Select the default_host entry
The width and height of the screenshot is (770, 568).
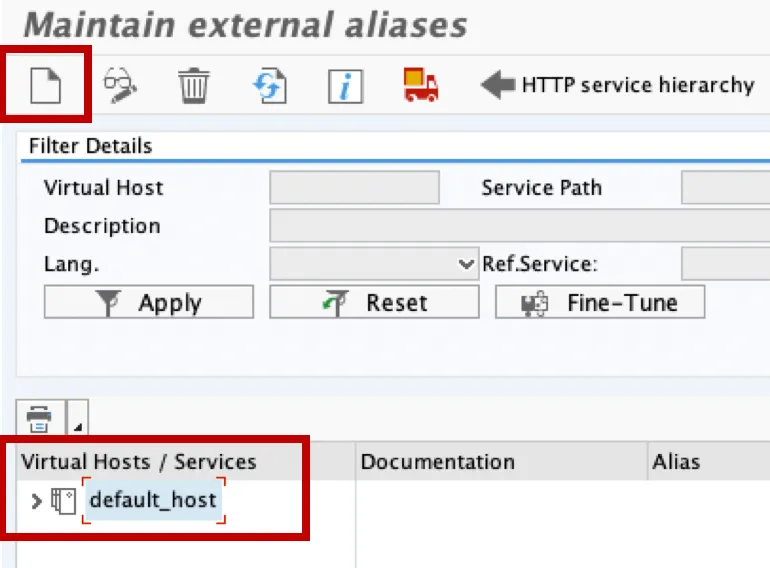click(153, 499)
